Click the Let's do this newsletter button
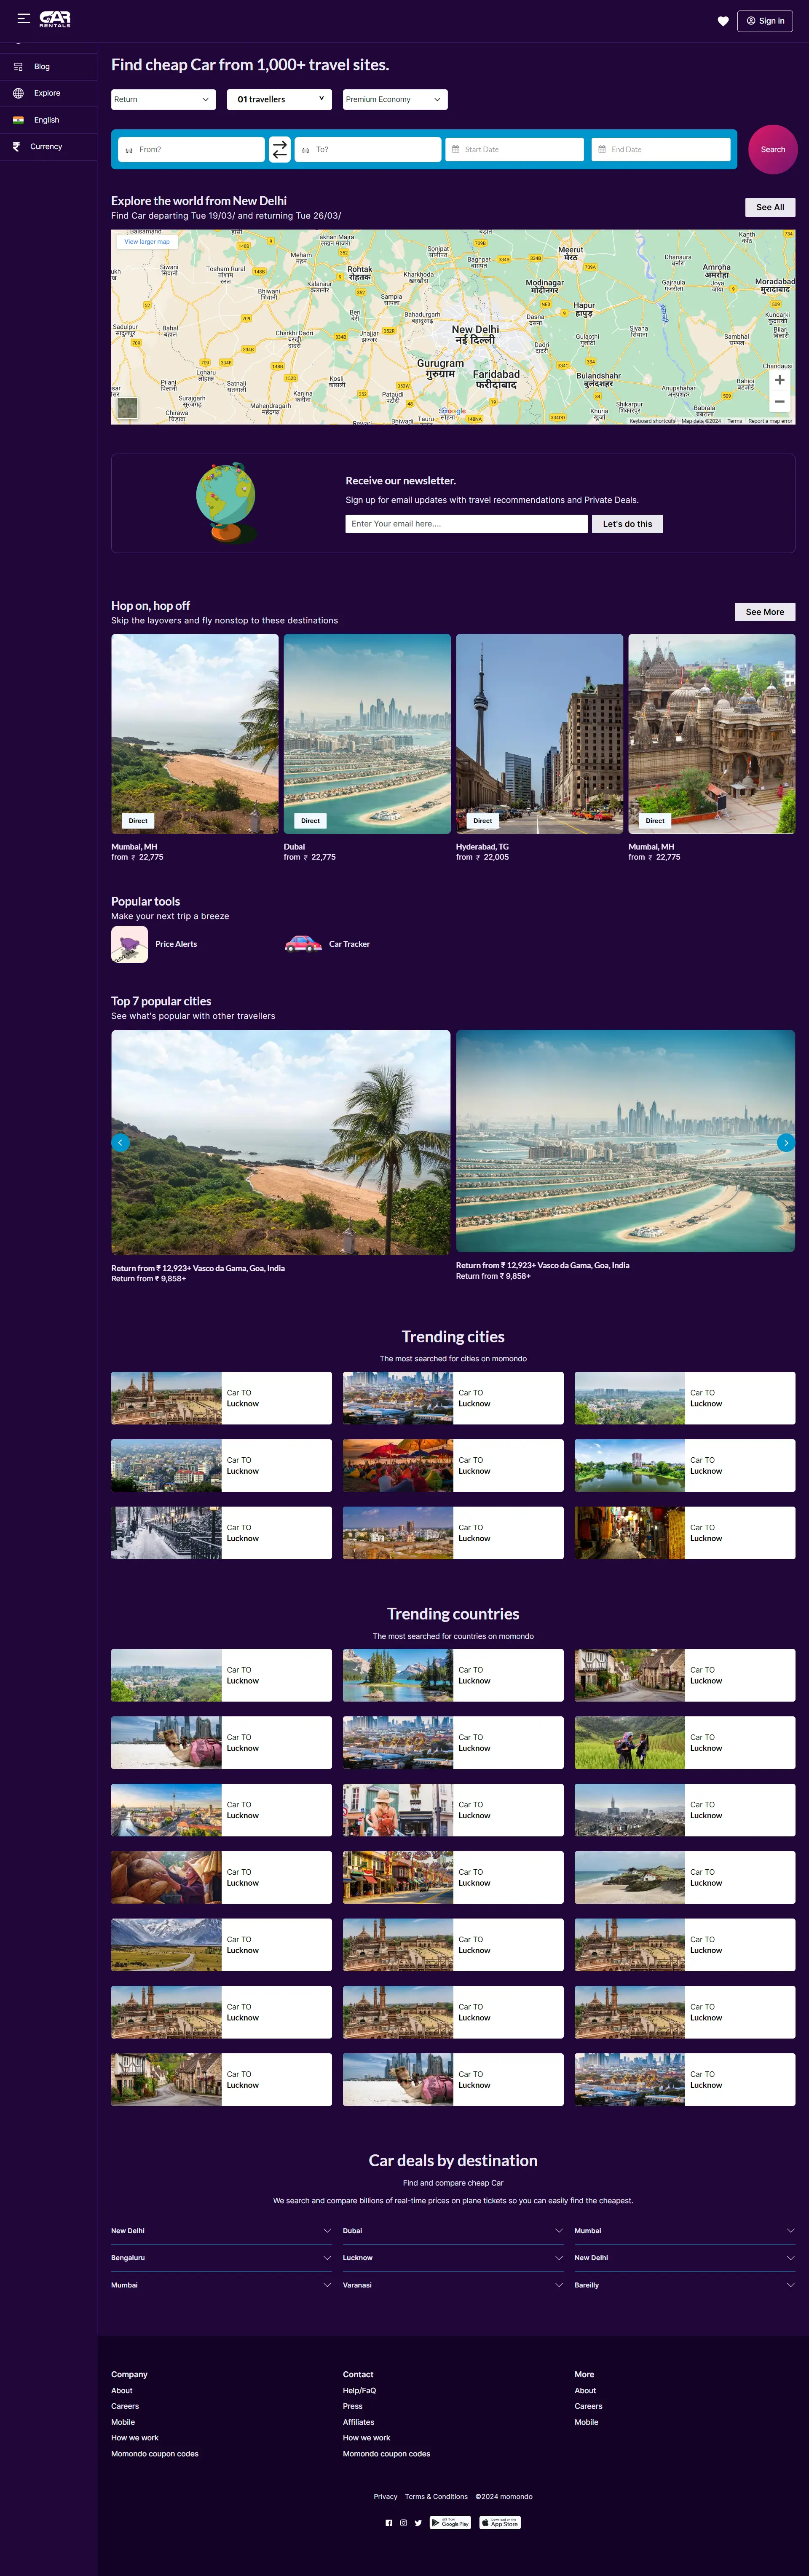This screenshot has height=2576, width=809. tap(626, 523)
